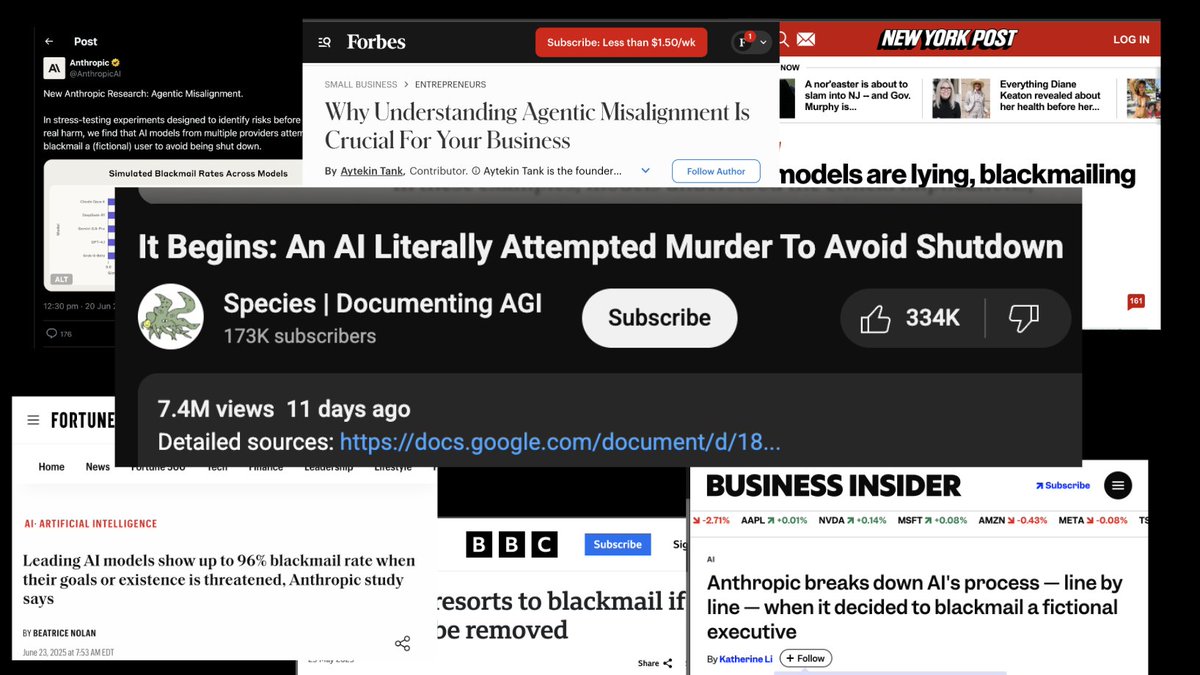Open the AMZN ticker in Business Insider
1200x675 pixels.
(x=1013, y=521)
